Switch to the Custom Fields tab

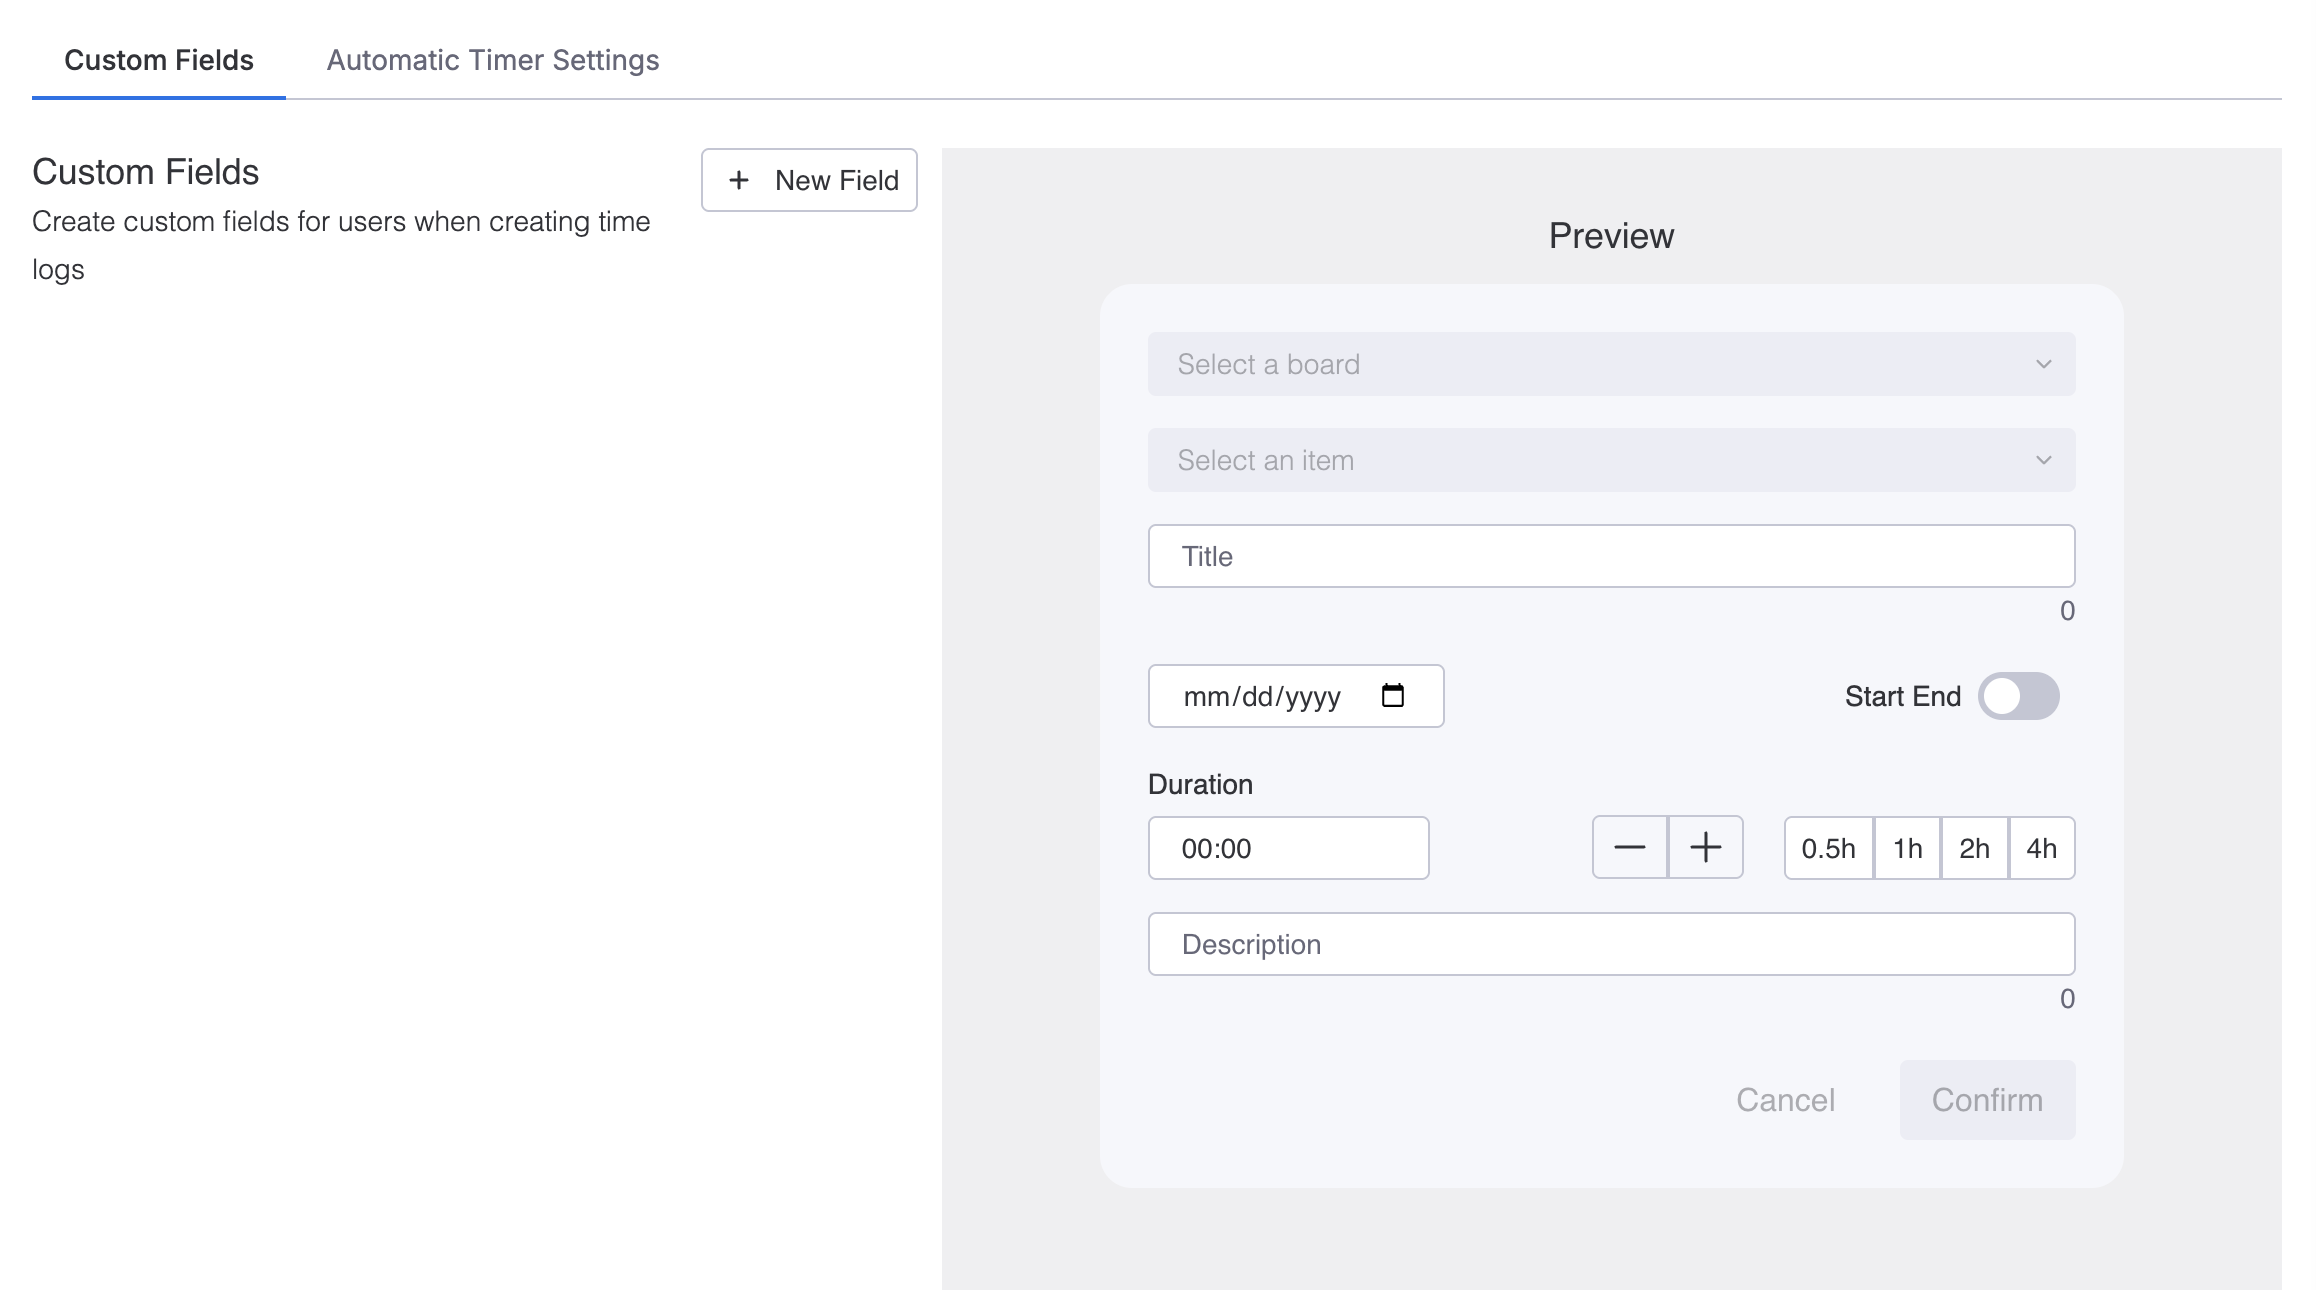point(159,60)
